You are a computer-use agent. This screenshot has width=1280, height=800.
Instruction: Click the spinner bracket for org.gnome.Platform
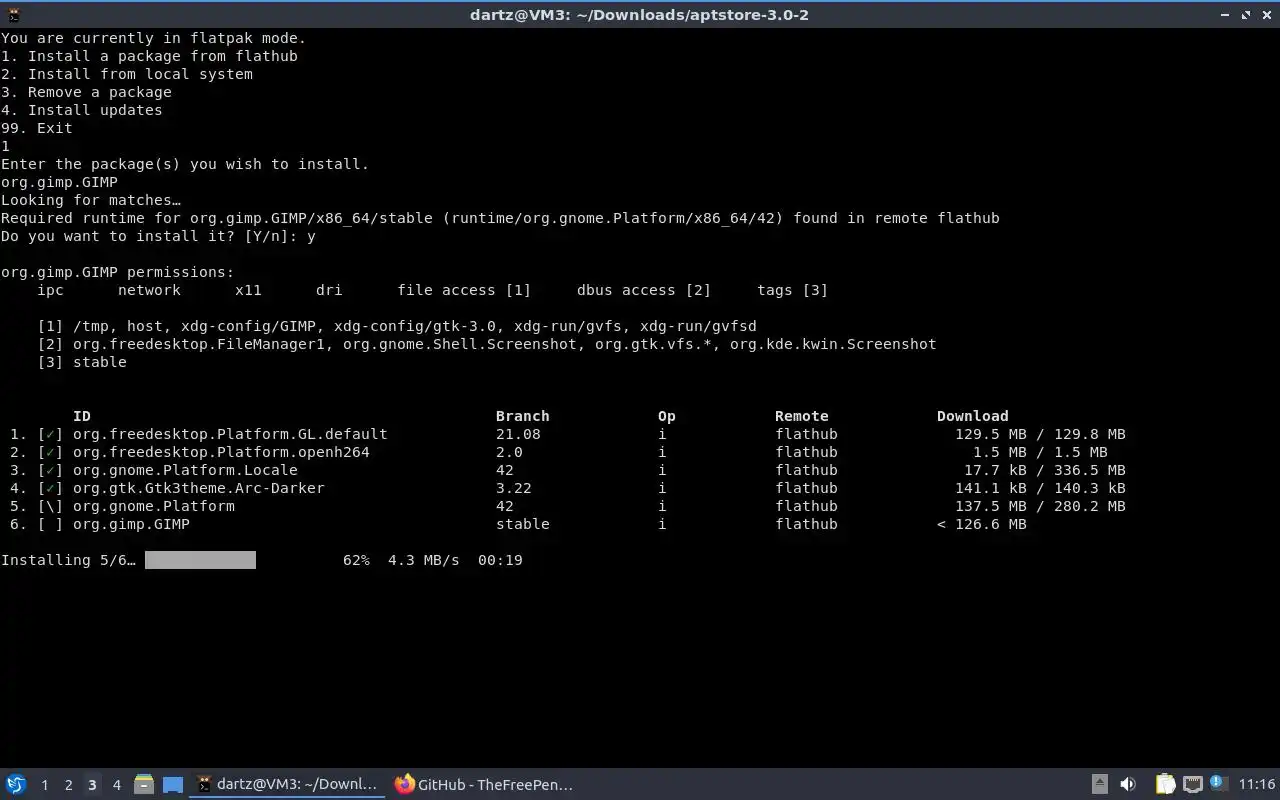50,506
